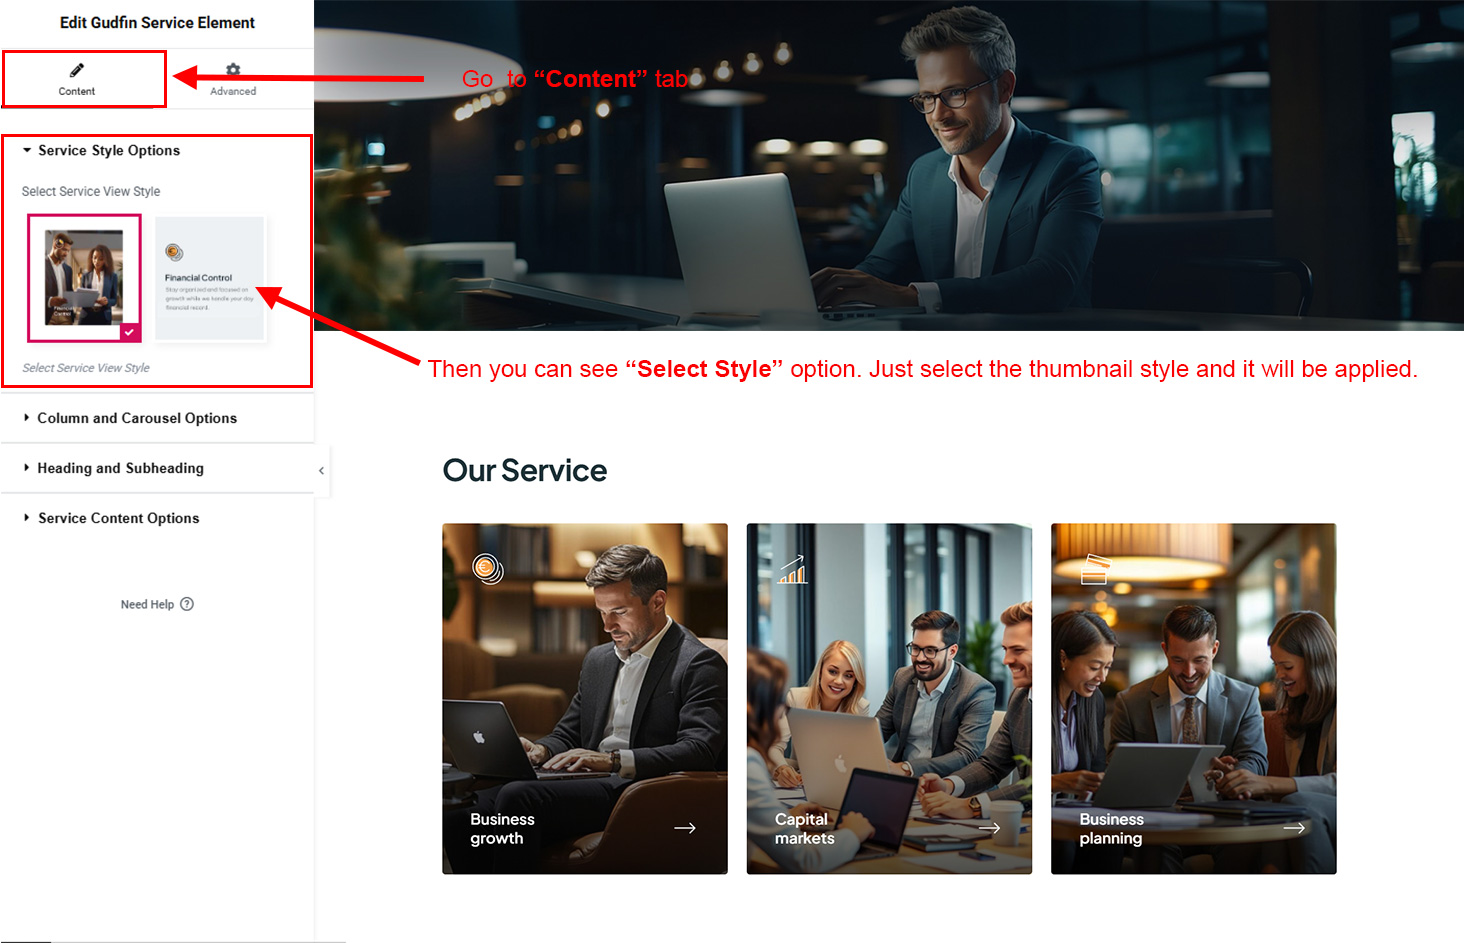Screen dimensions: 1464x943
Task: Select the image overlay service style thumbnail
Action: point(84,277)
